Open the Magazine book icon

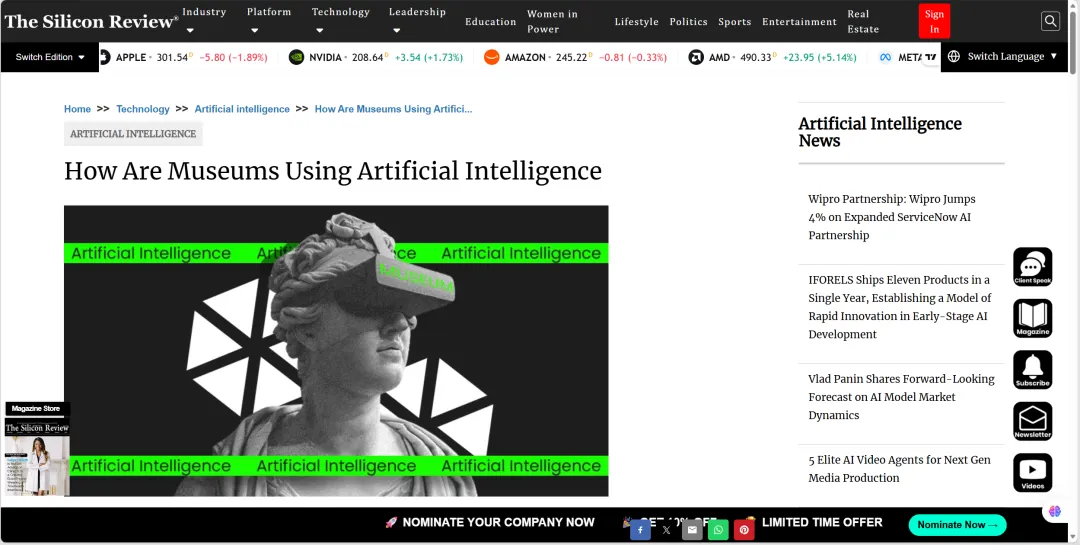[1032, 318]
